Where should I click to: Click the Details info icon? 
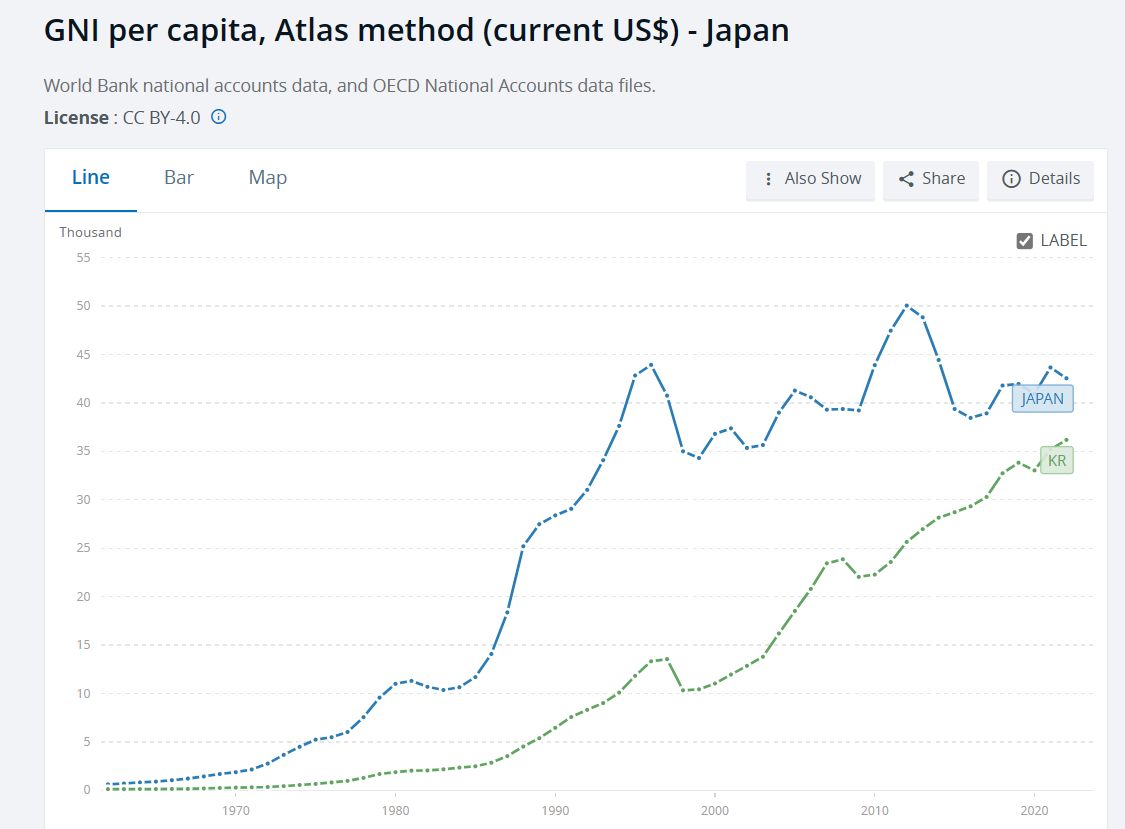point(1011,179)
